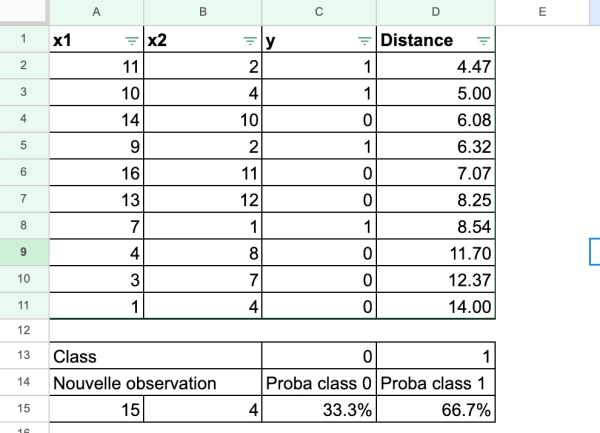Select the 33.3% probability cell
This screenshot has height=433, width=600.
click(319, 408)
